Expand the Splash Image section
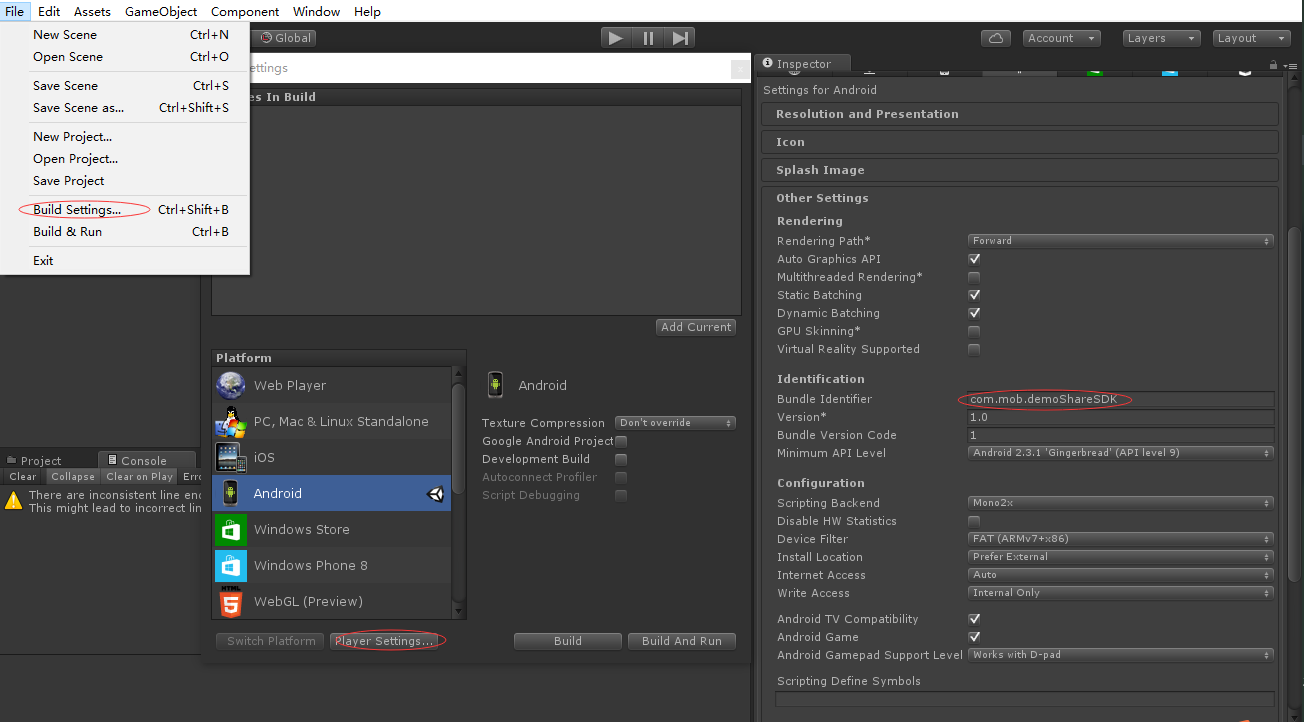 (x=1020, y=170)
